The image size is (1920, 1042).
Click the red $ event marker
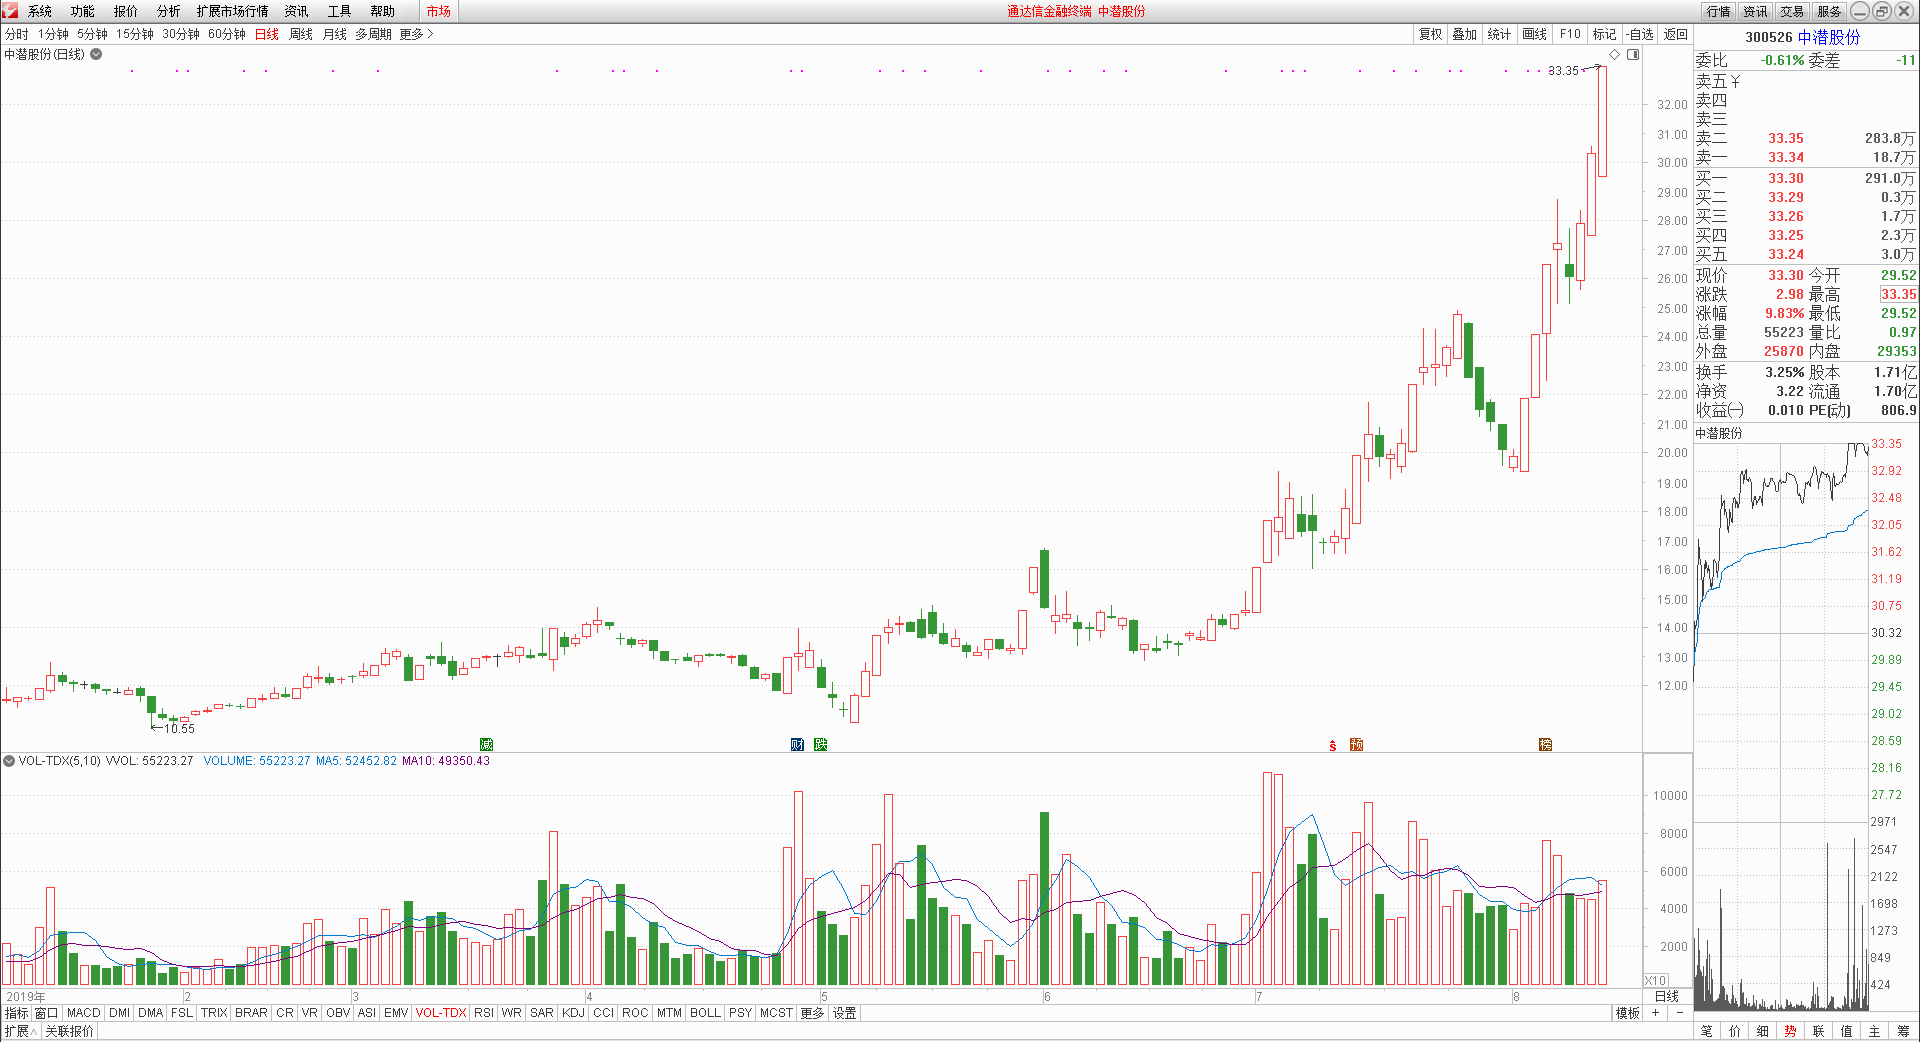(1333, 745)
